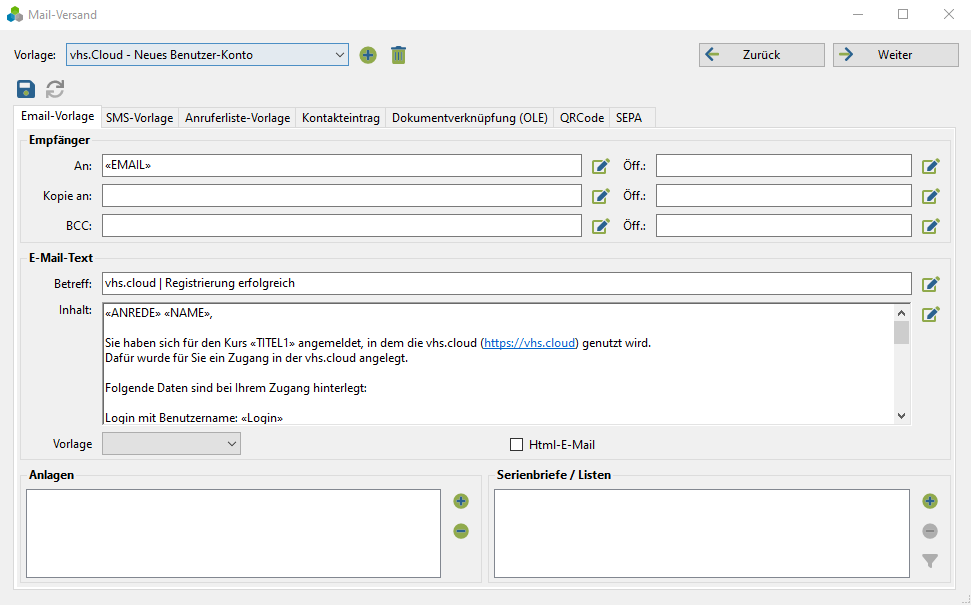Click the Weiter button
The height and width of the screenshot is (605, 971).
pos(895,54)
